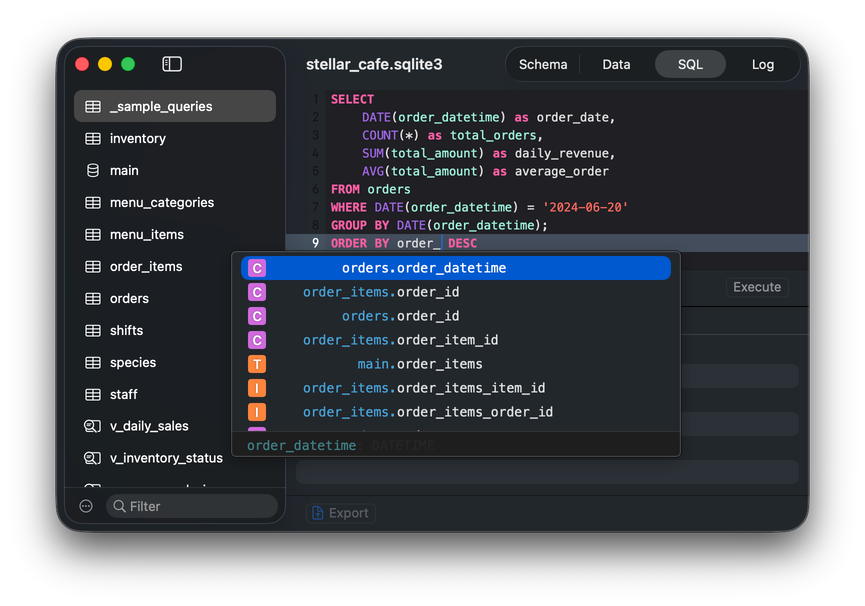Click the view icon beside v_inventory_status
The height and width of the screenshot is (606, 865).
click(93, 459)
